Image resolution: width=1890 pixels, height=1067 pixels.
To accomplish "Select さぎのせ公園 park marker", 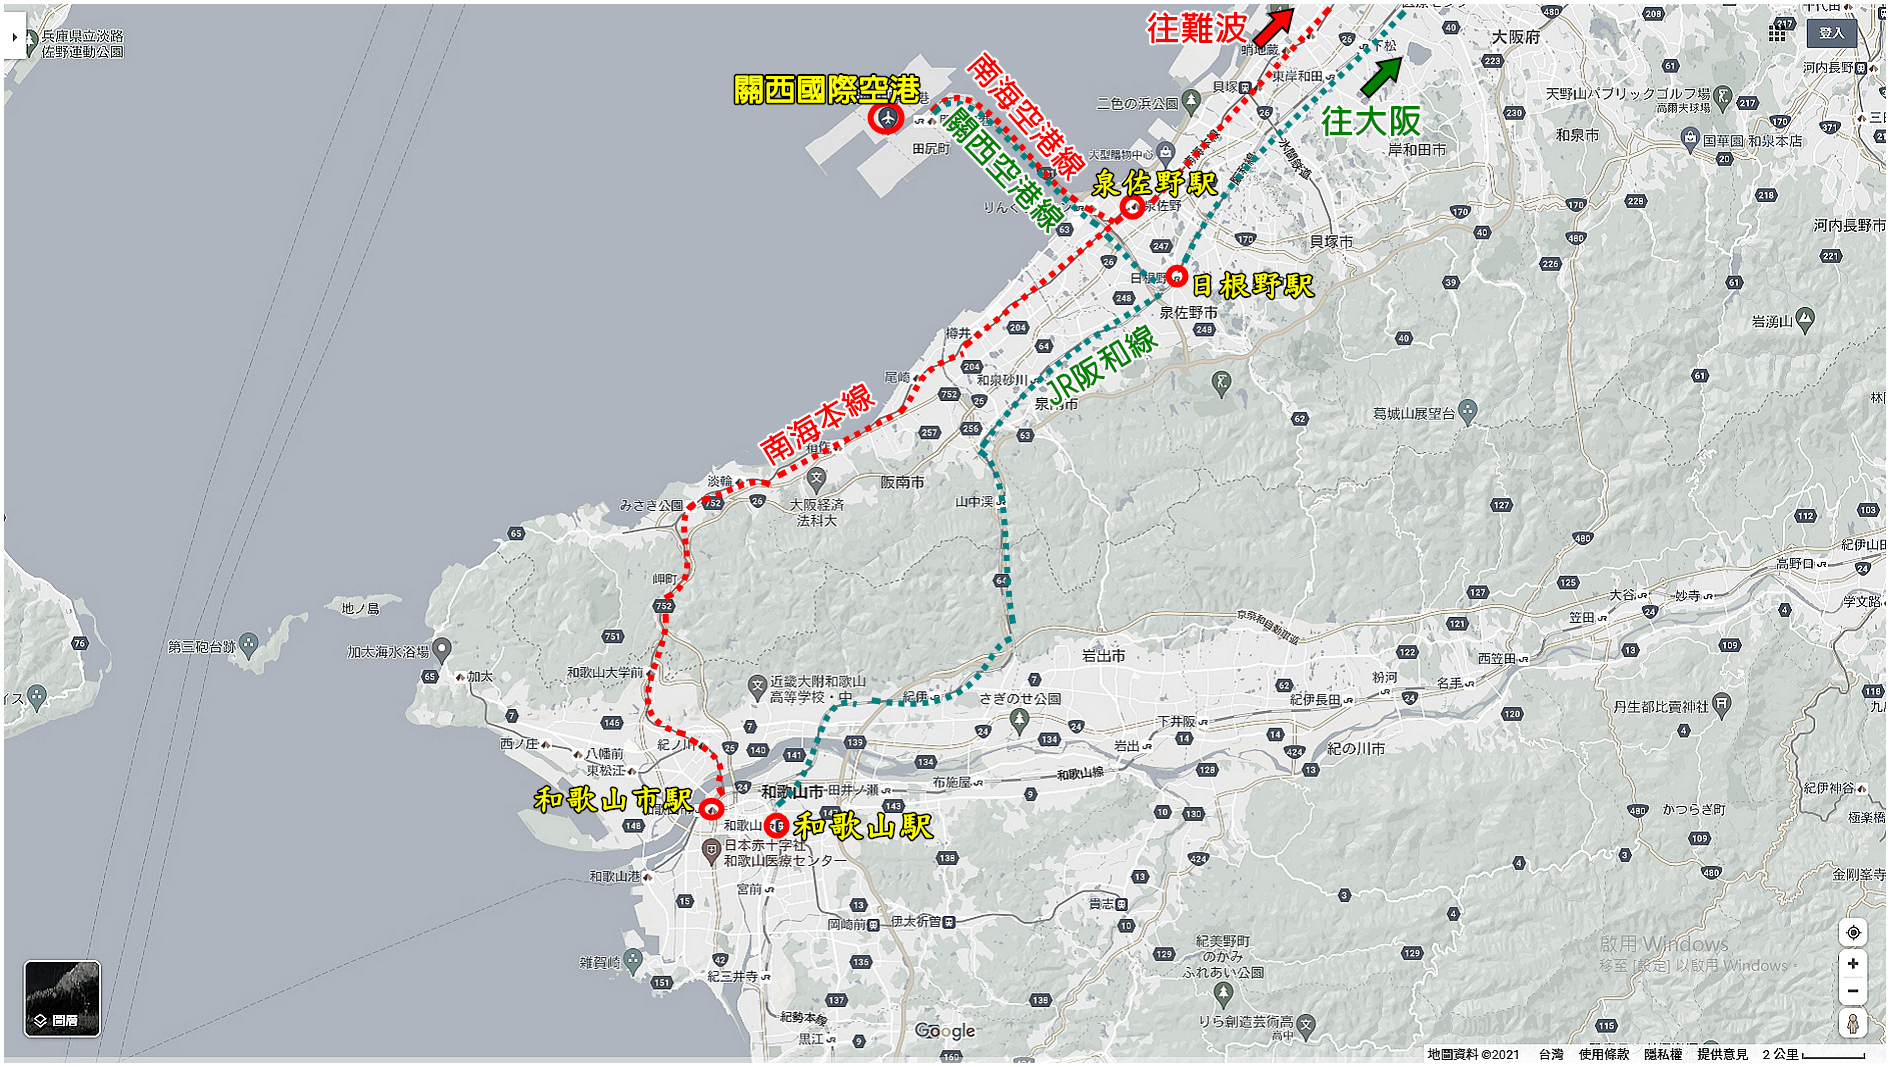I will [1019, 722].
